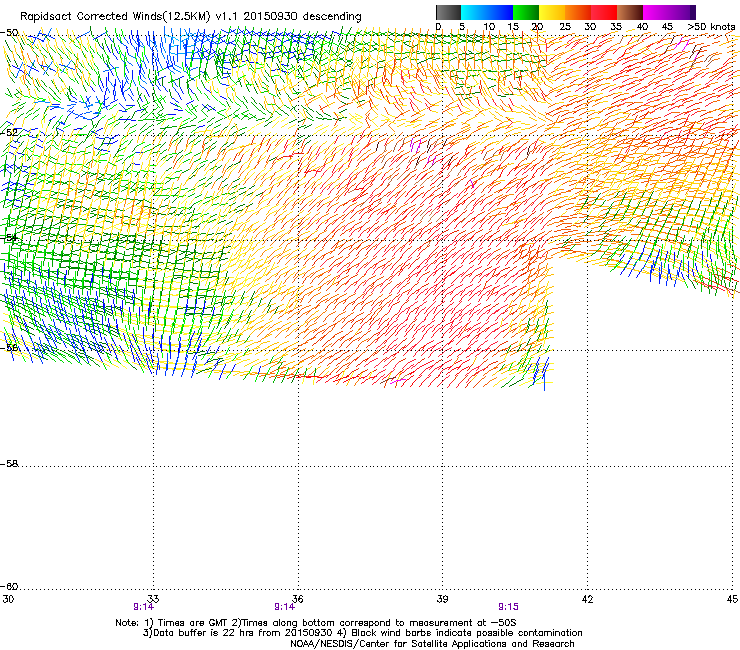
Task: Click the legend '15' knots label
Action: click(513, 27)
